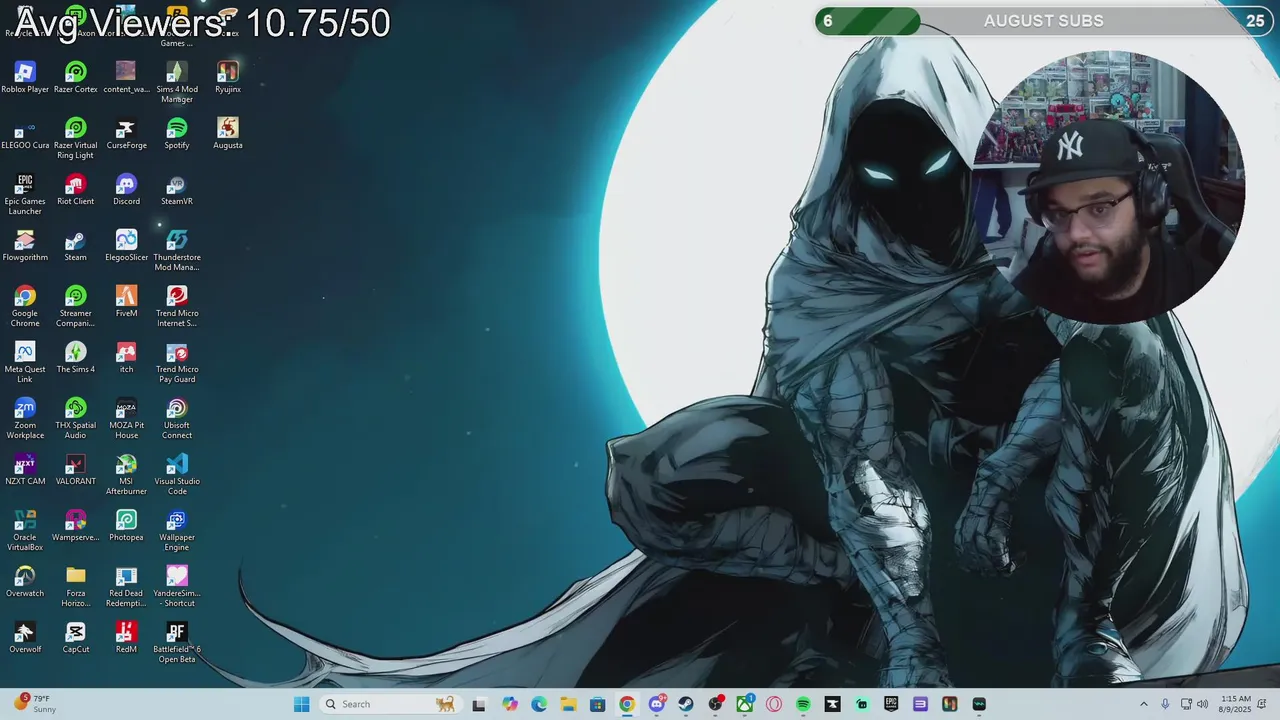The height and width of the screenshot is (720, 1280).
Task: Open the volume tray control
Action: (1203, 704)
